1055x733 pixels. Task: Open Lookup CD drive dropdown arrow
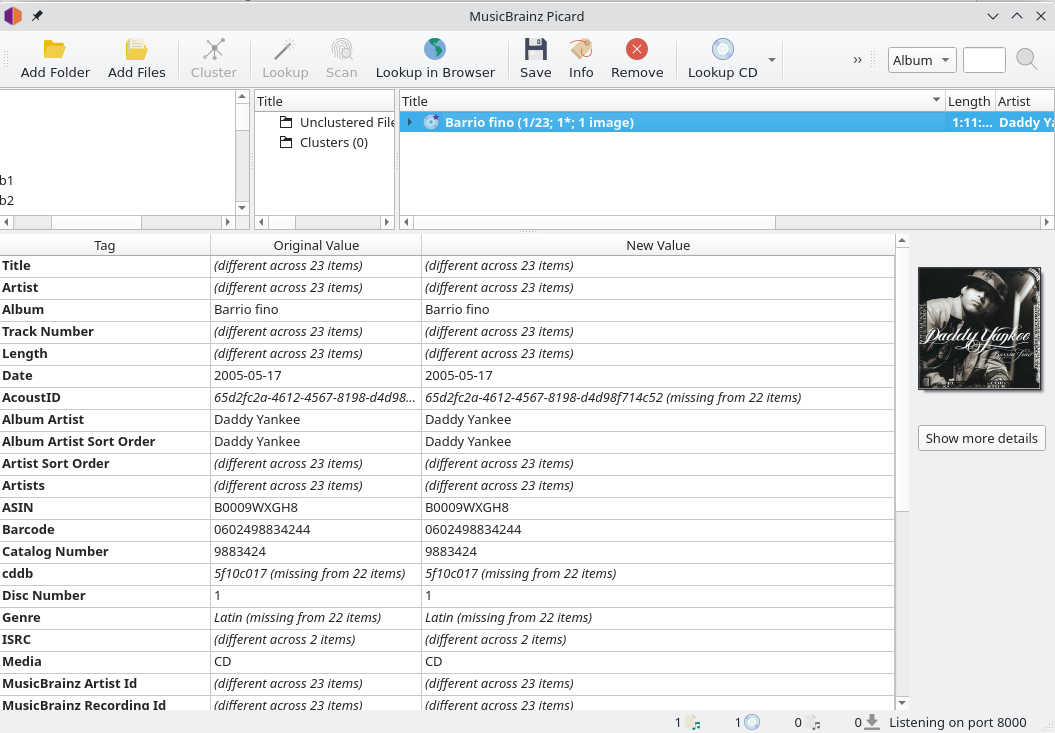tap(771, 60)
